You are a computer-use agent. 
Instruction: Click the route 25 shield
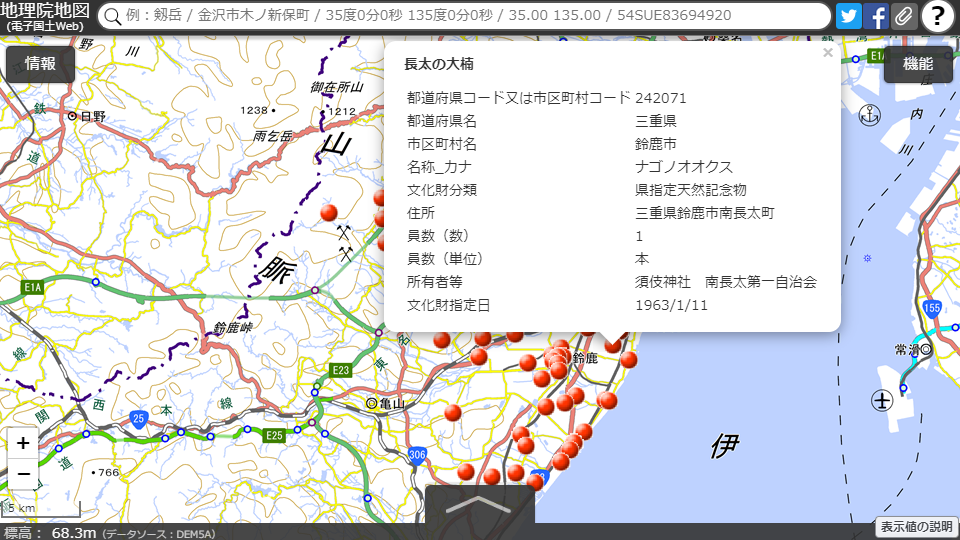(x=138, y=419)
